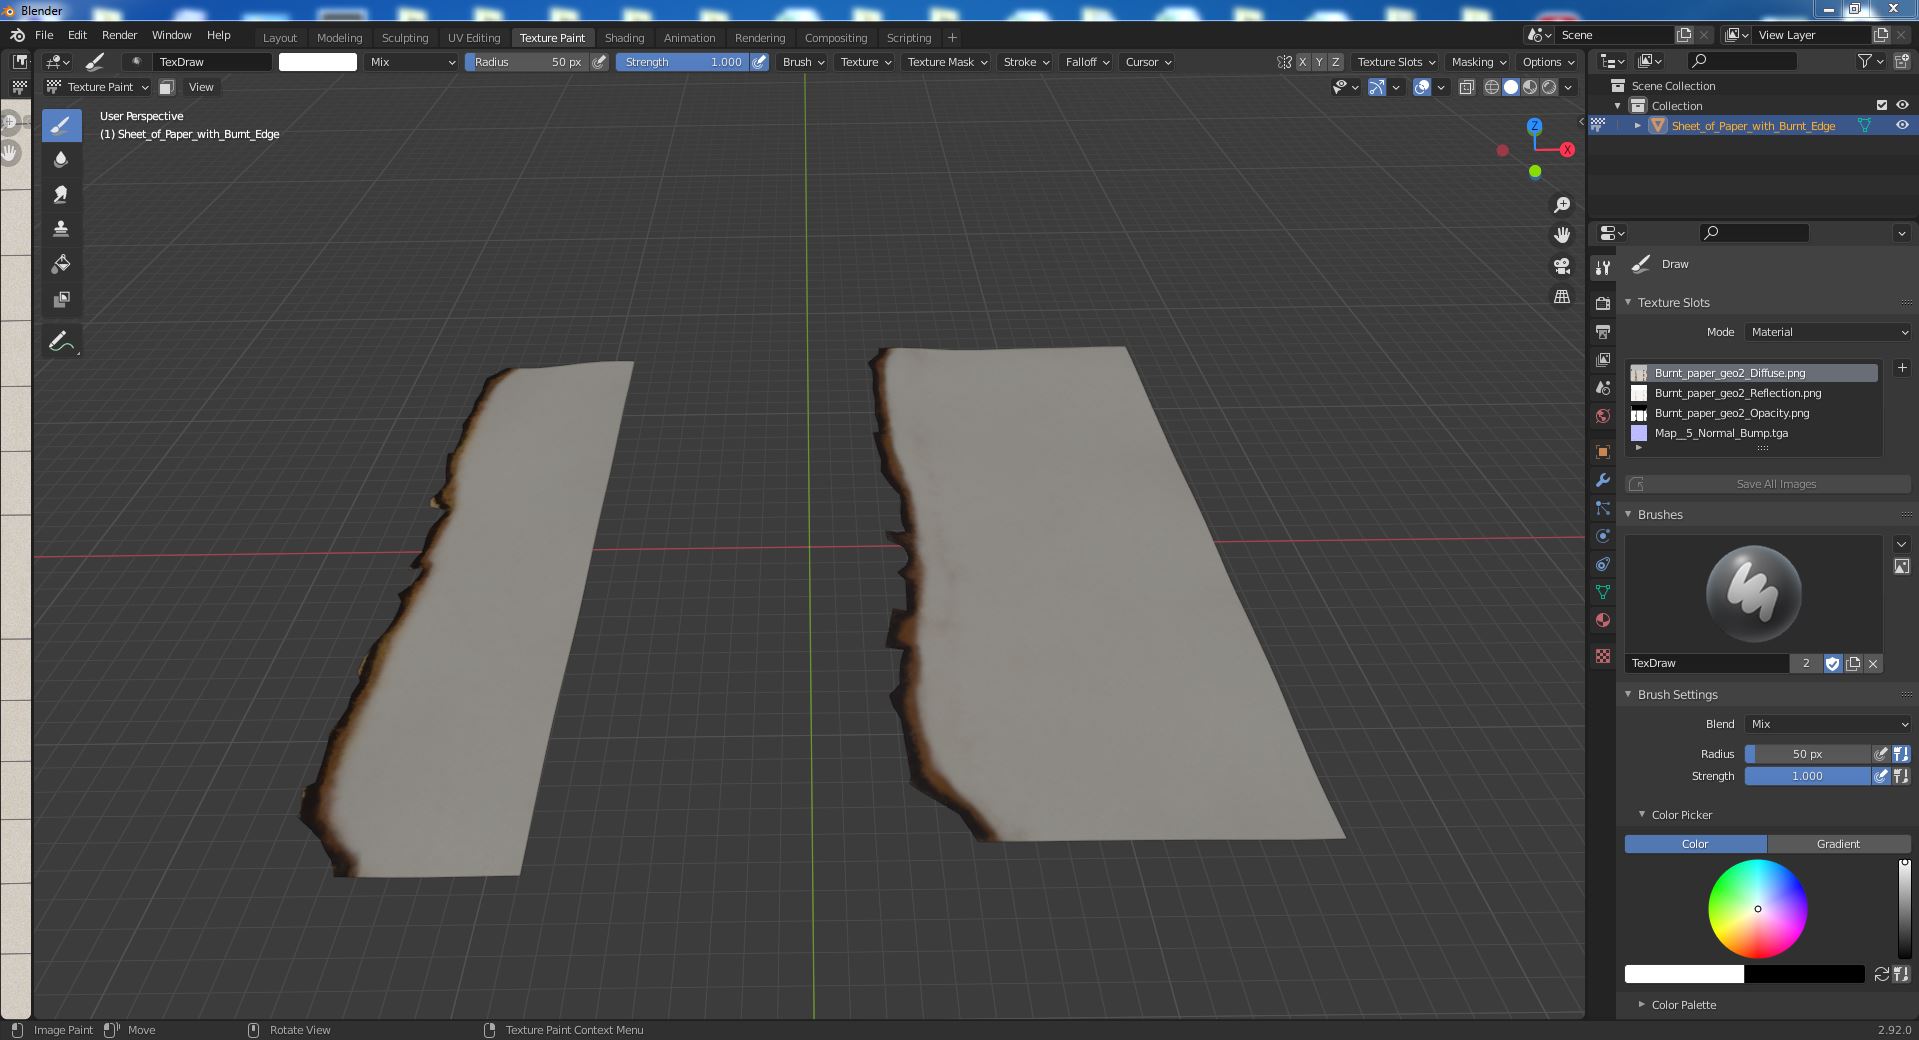Switch to the UV Editing workspace tab

(474, 38)
